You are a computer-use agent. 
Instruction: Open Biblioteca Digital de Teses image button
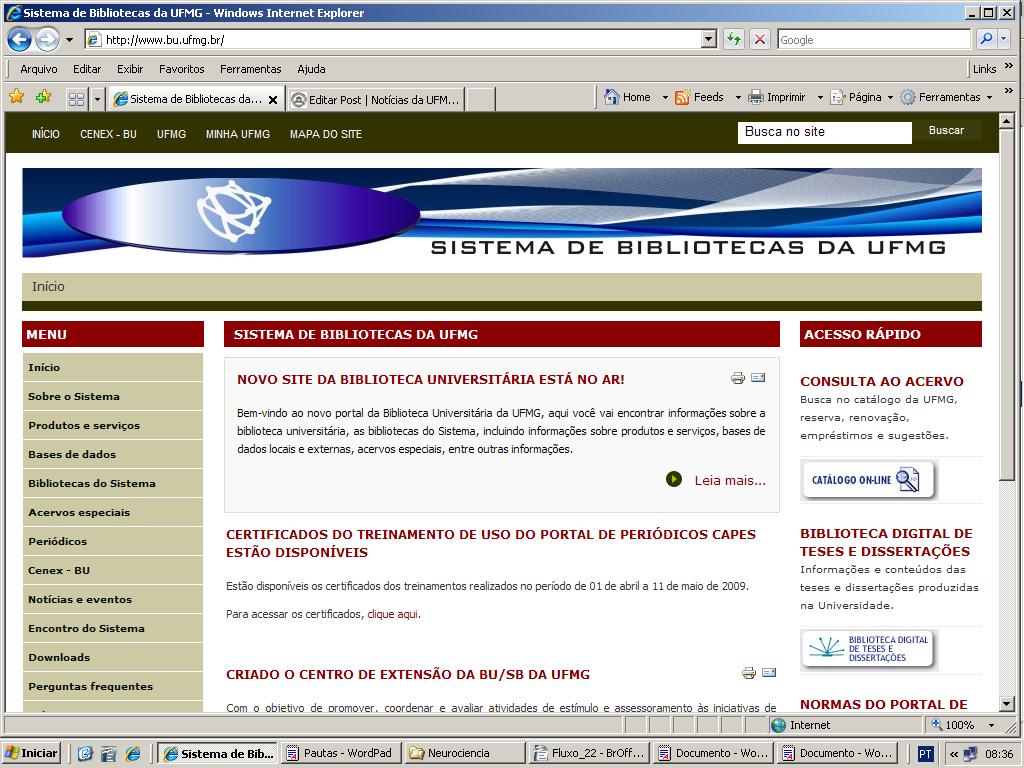coord(869,650)
